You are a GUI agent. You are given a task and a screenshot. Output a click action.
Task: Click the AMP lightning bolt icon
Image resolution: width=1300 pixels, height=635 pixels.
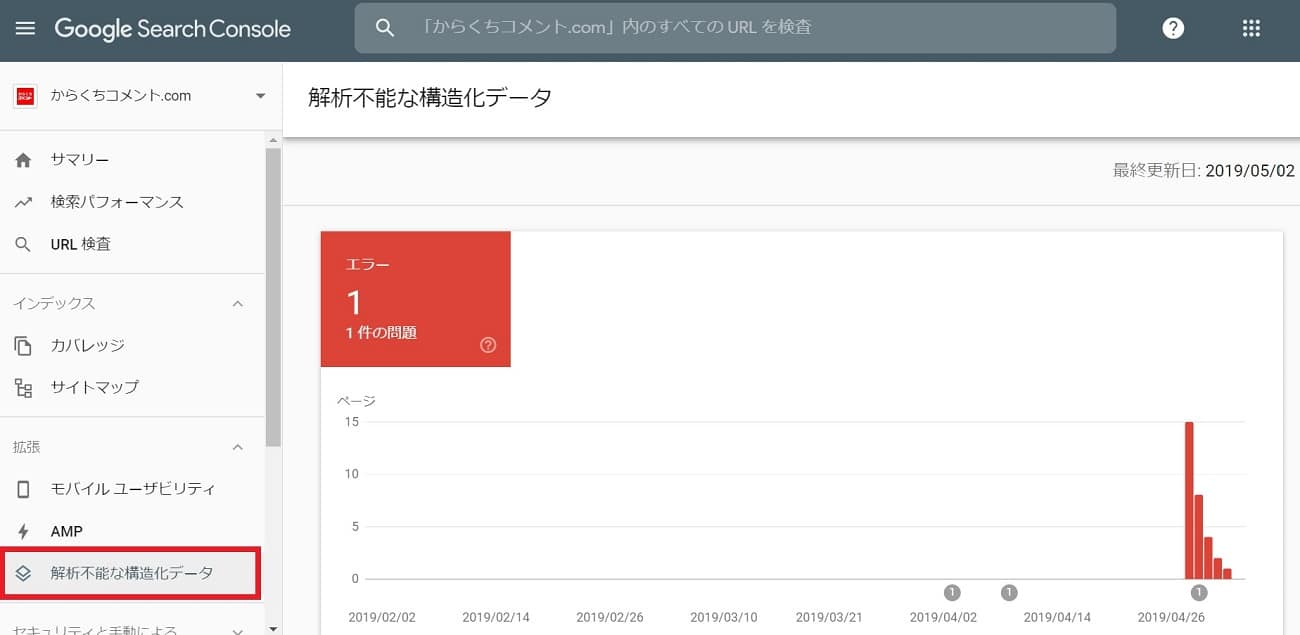pos(24,532)
